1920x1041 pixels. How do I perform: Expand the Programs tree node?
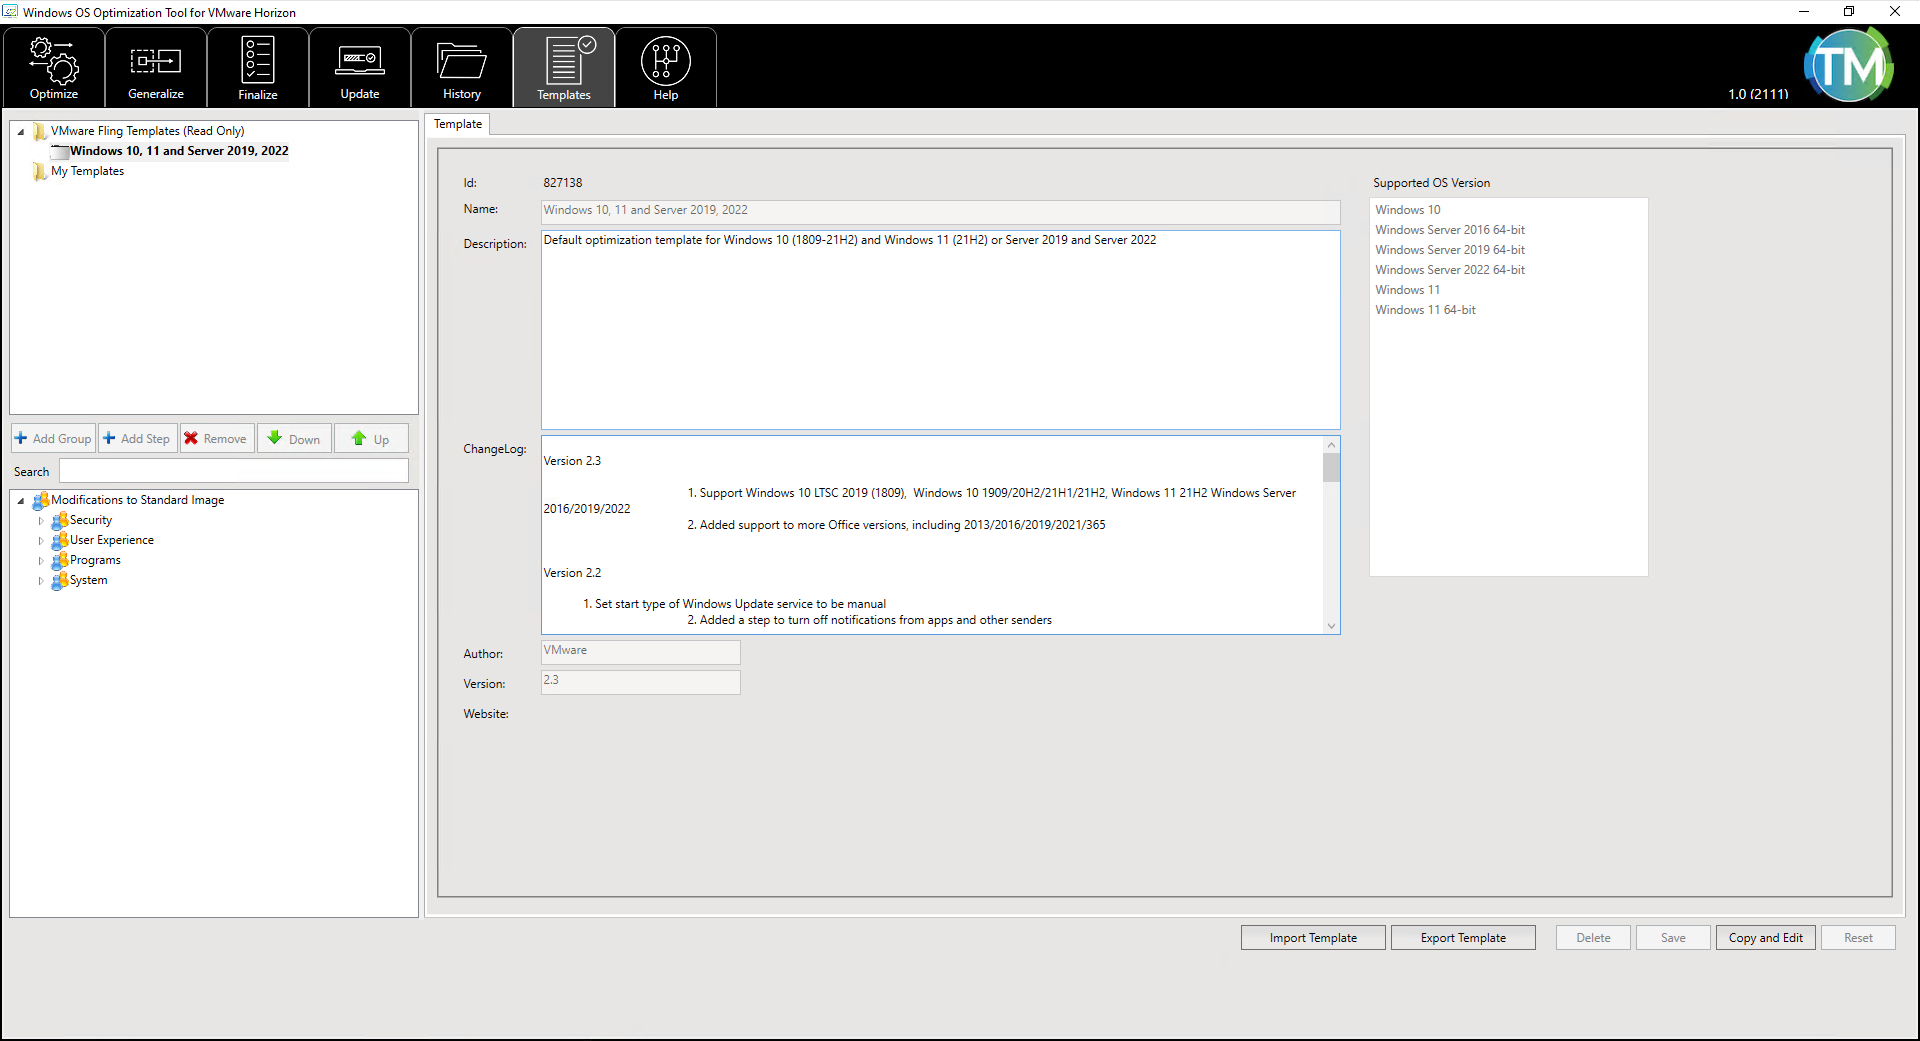point(41,560)
